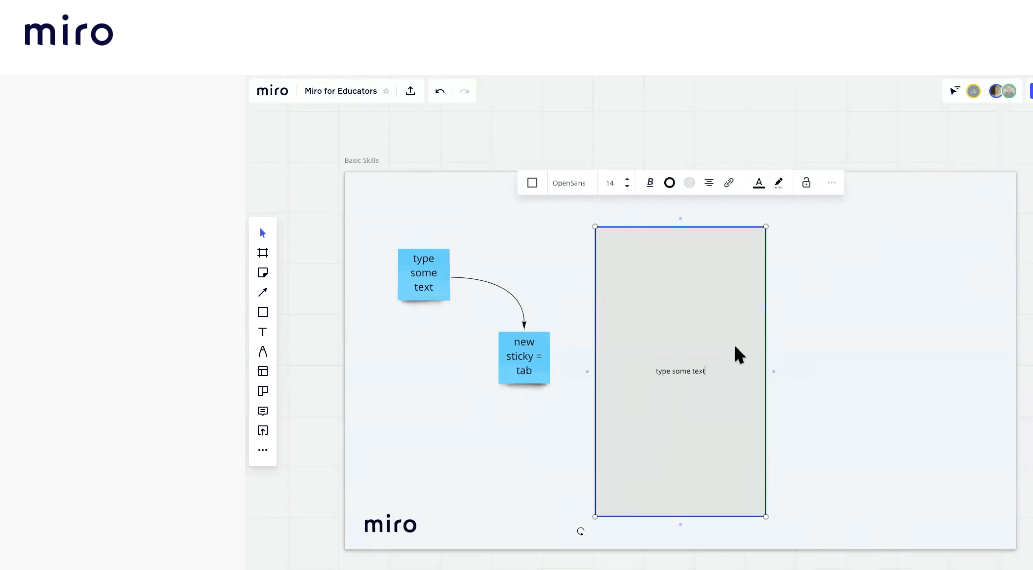The image size is (1033, 570).
Task: Undo the last action
Action: pyautogui.click(x=440, y=91)
